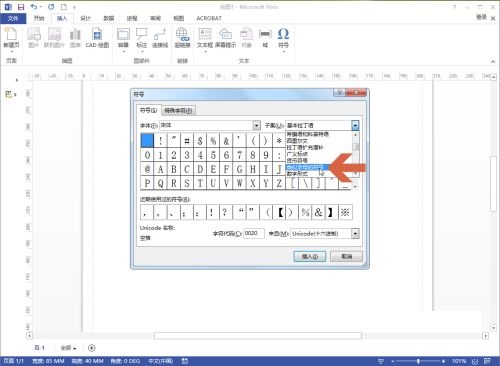The image size is (500, 366).
Task: Expand the Symbol ribbon button dropdown arrow
Action: pyautogui.click(x=283, y=52)
